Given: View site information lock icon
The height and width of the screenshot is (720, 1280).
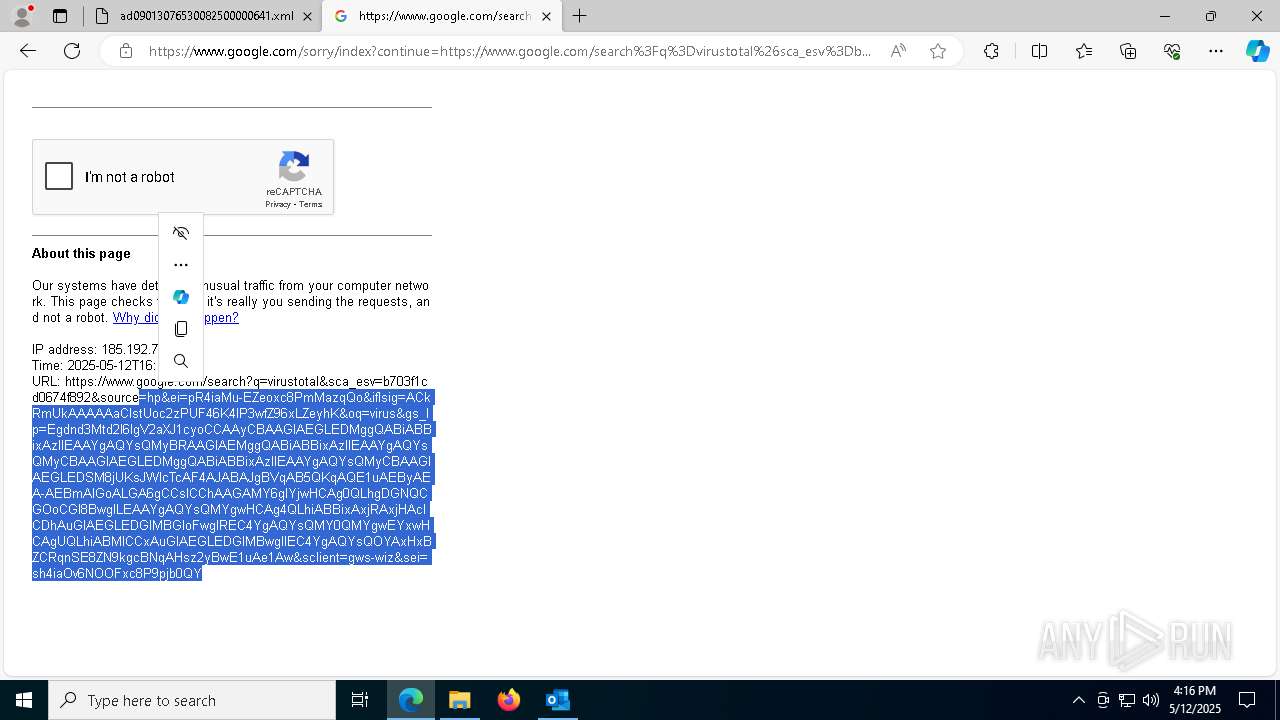Looking at the screenshot, I should coord(125,51).
